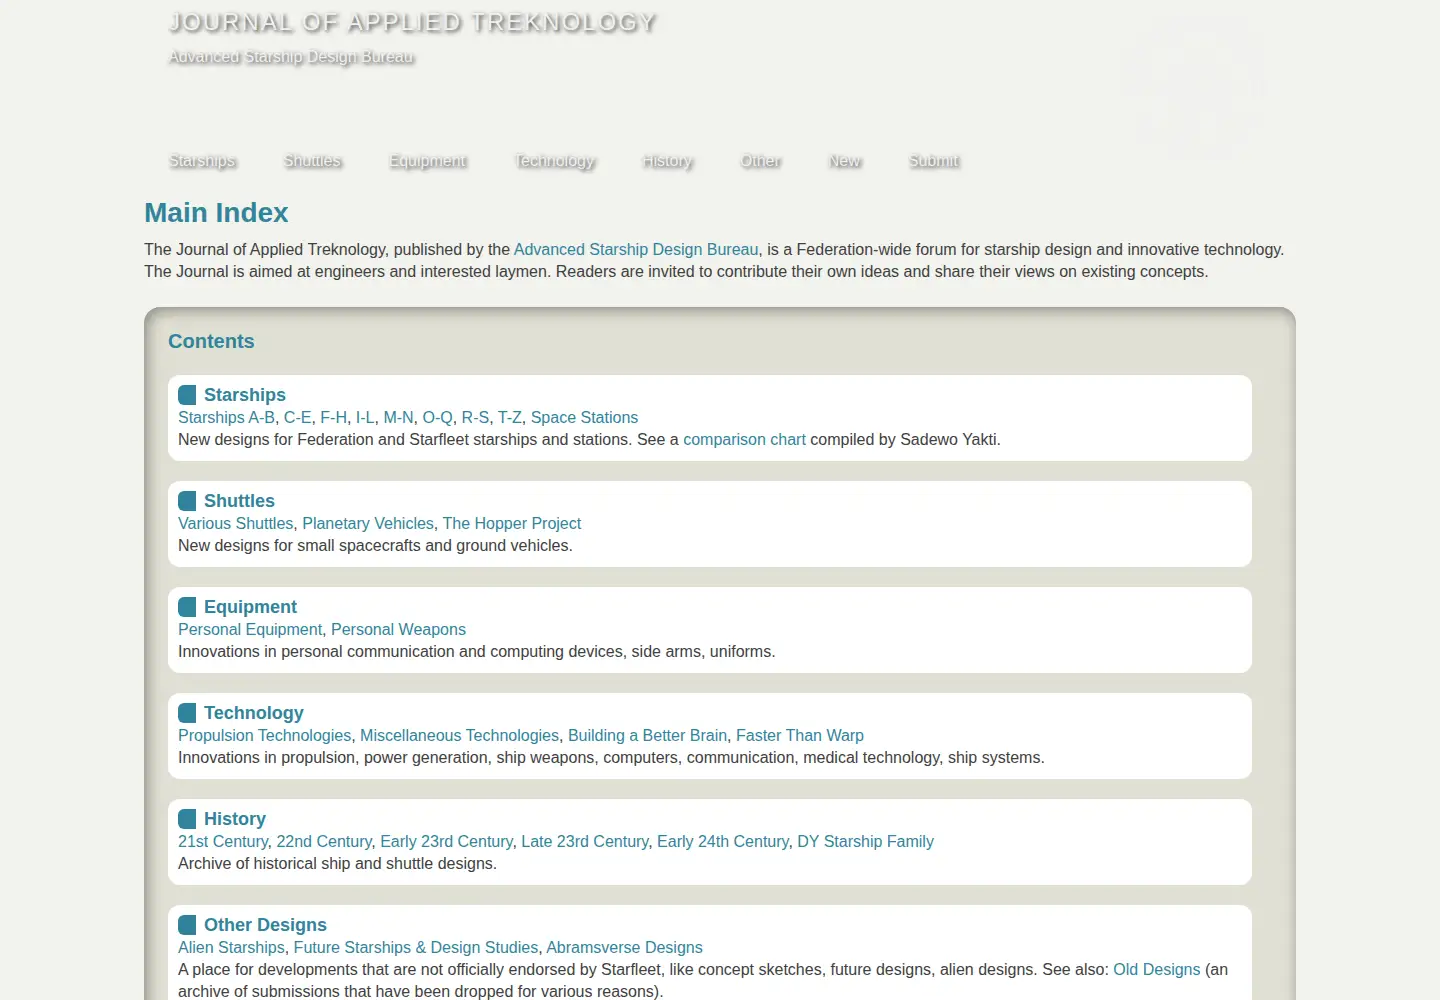Open the 22nd Century history link
The height and width of the screenshot is (1000, 1440).
(324, 841)
